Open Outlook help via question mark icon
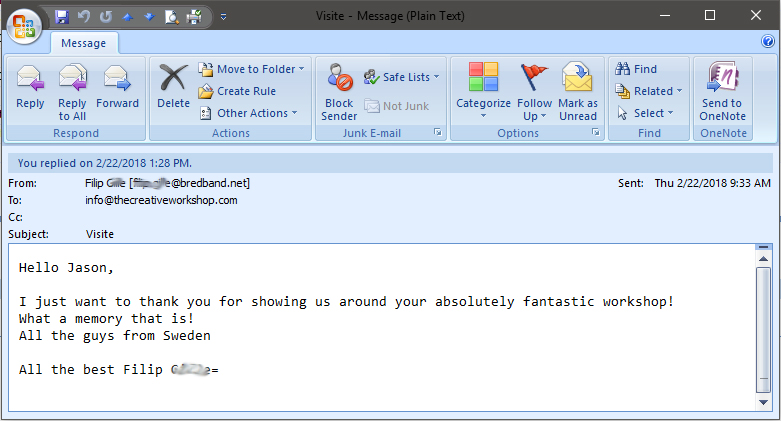The width and height of the screenshot is (781, 421). [x=768, y=41]
